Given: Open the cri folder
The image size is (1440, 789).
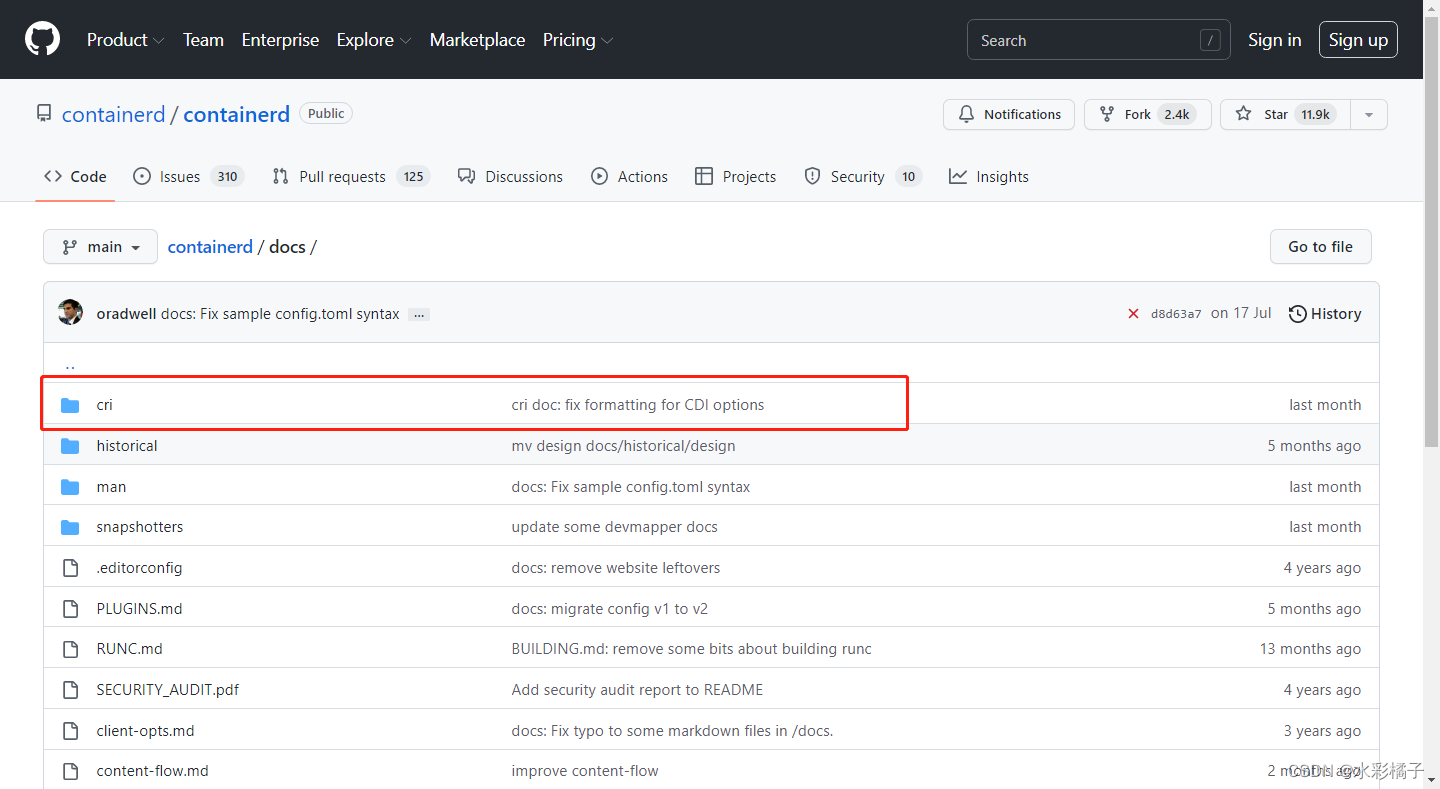Looking at the screenshot, I should 105,405.
